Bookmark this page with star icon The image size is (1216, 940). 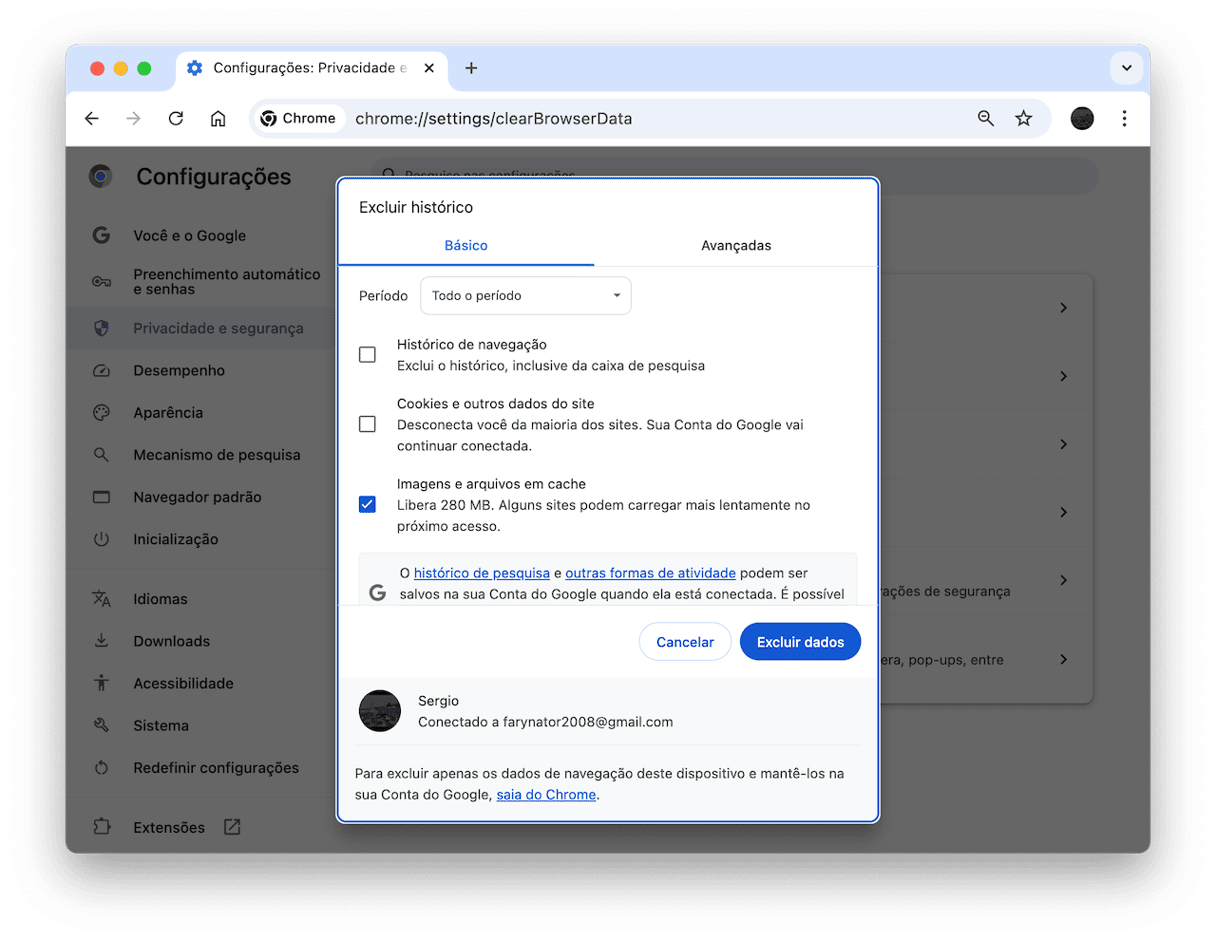[x=1023, y=119]
